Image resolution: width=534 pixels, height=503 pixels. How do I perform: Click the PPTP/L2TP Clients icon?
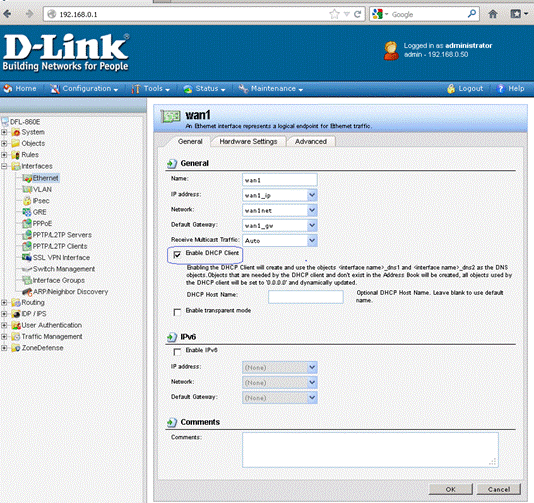click(27, 246)
